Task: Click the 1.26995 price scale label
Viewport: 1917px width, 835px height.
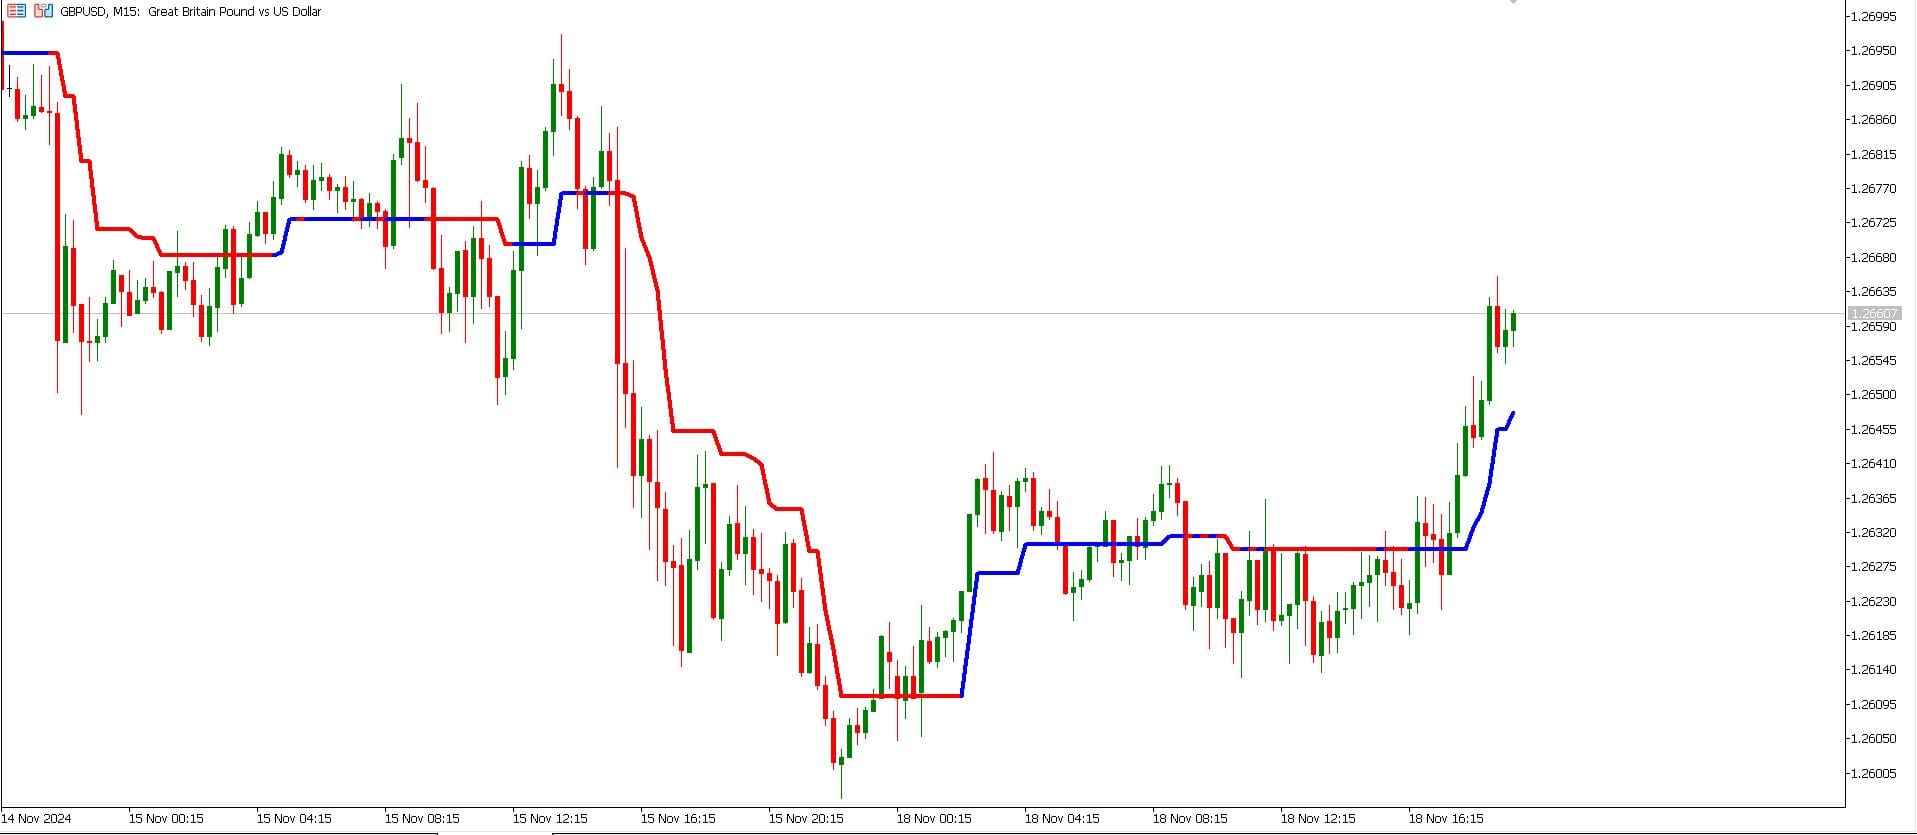Action: (x=1874, y=16)
